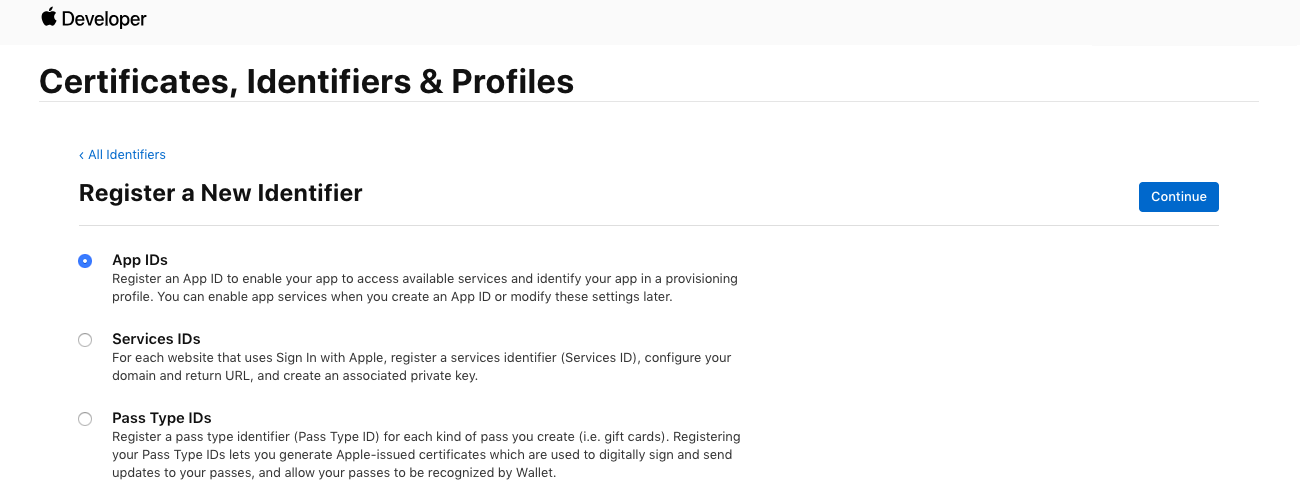Select the Pass Type IDs radio button

(85, 419)
